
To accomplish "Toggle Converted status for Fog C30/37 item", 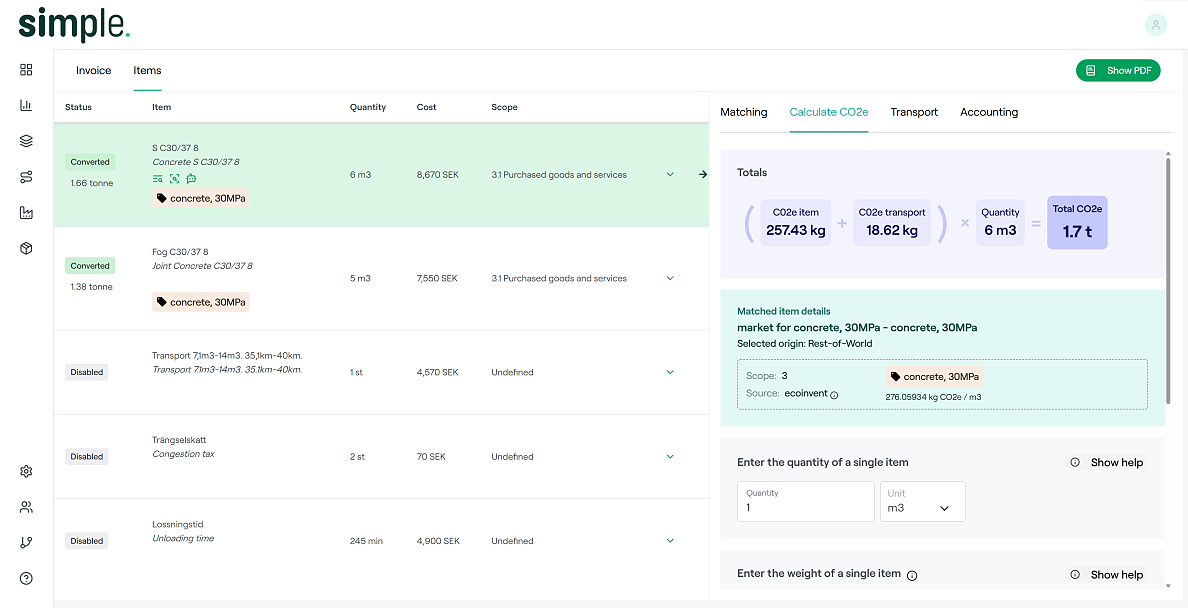I will pyautogui.click(x=89, y=265).
